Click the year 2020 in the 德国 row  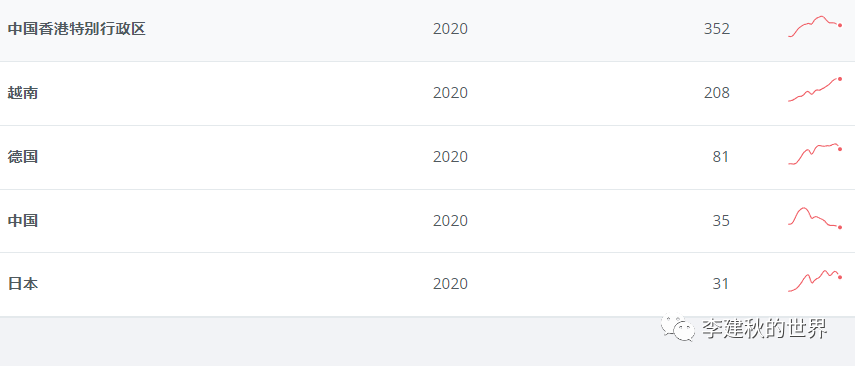coord(450,157)
